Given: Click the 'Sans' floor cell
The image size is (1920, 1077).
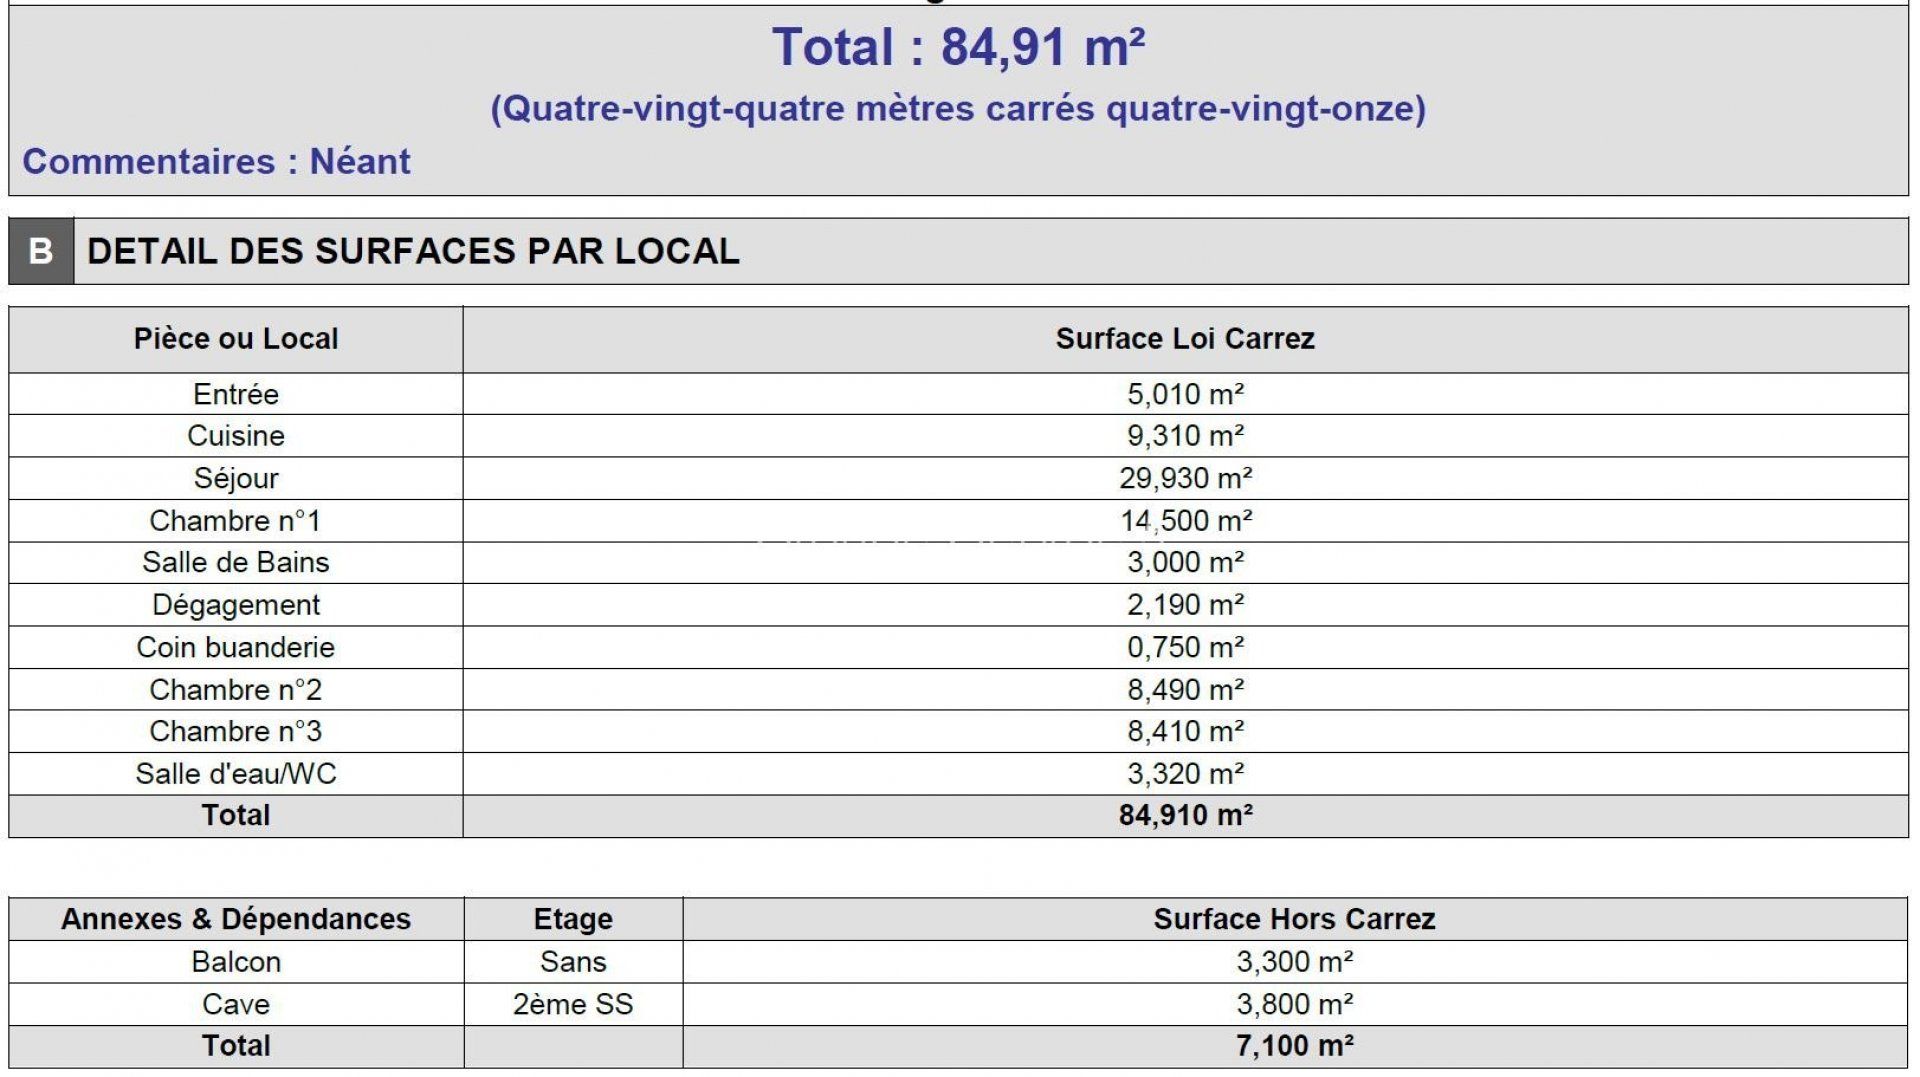Looking at the screenshot, I should point(573,962).
